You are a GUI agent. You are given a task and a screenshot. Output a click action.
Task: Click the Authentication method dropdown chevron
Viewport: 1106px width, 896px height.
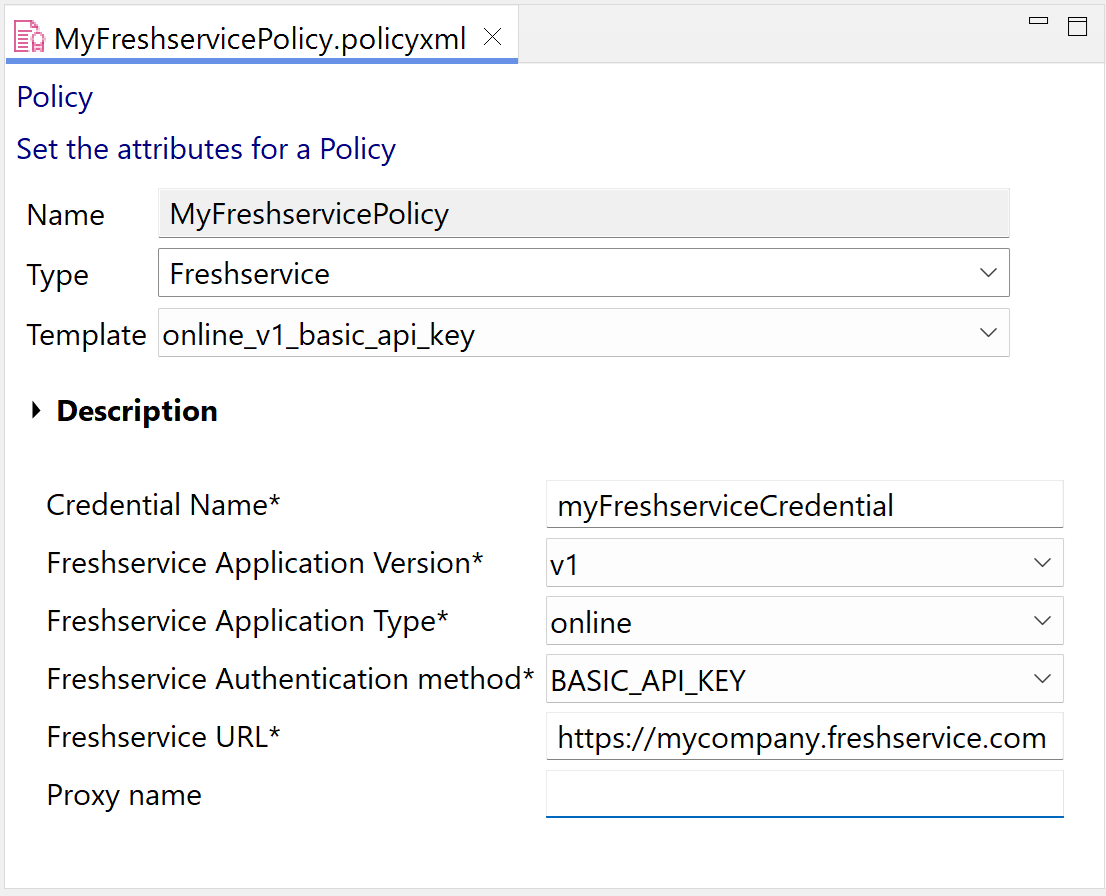coord(1042,679)
